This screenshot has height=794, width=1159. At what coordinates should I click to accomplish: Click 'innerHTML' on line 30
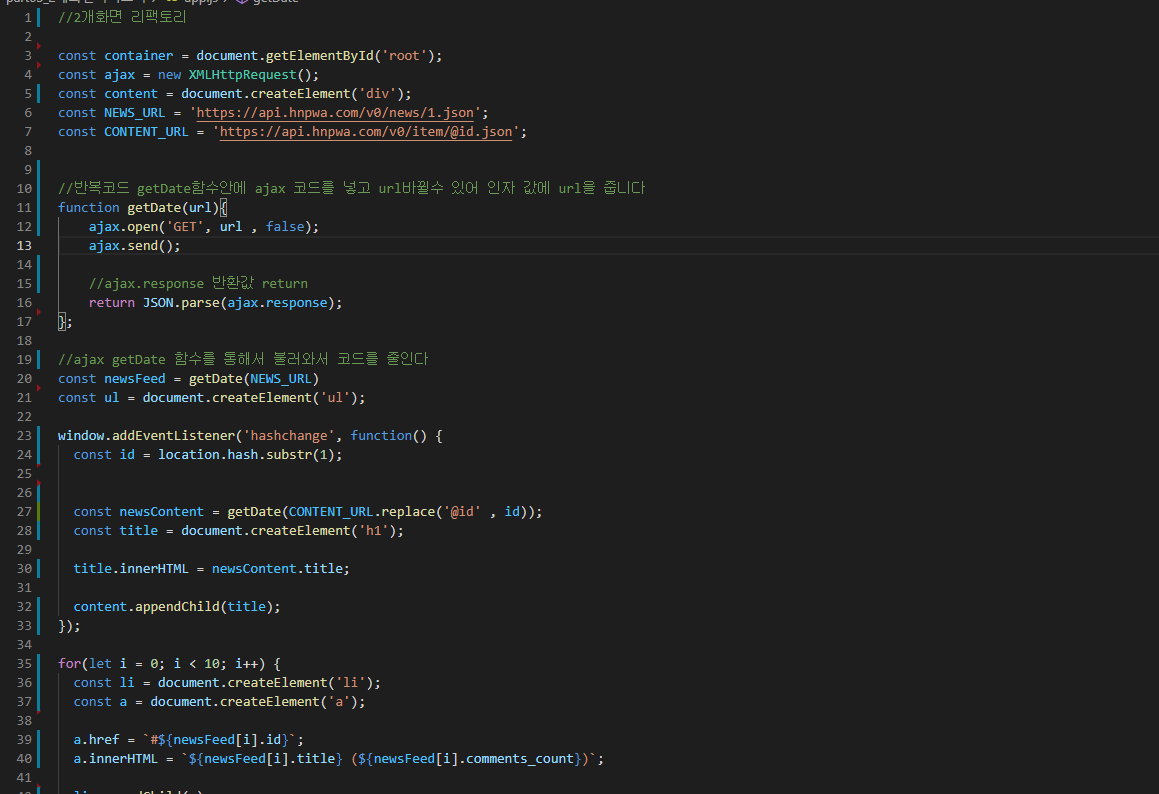(x=154, y=569)
